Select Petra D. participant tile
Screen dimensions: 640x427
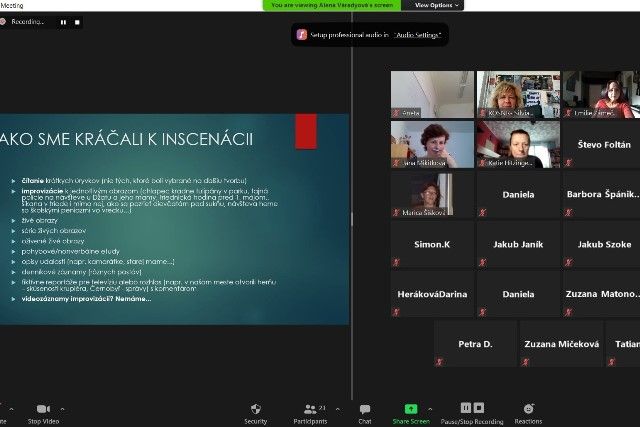pos(475,343)
